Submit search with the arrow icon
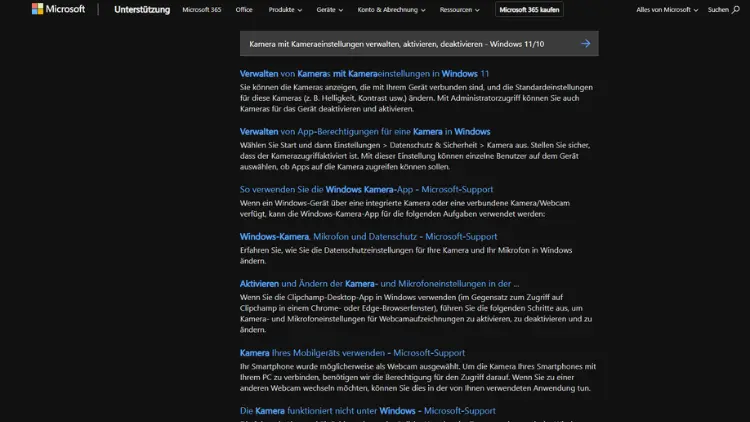Image resolution: width=750 pixels, height=422 pixels. tap(585, 44)
